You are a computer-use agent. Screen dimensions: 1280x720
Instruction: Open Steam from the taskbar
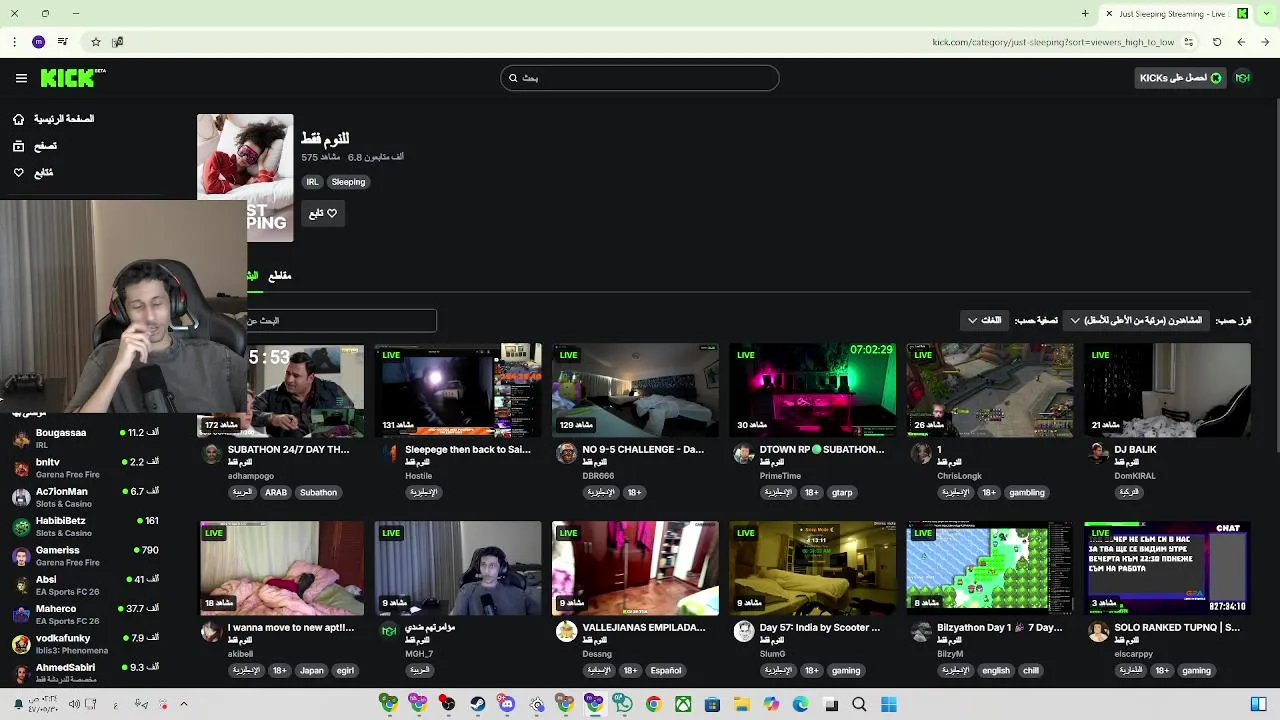(477, 704)
